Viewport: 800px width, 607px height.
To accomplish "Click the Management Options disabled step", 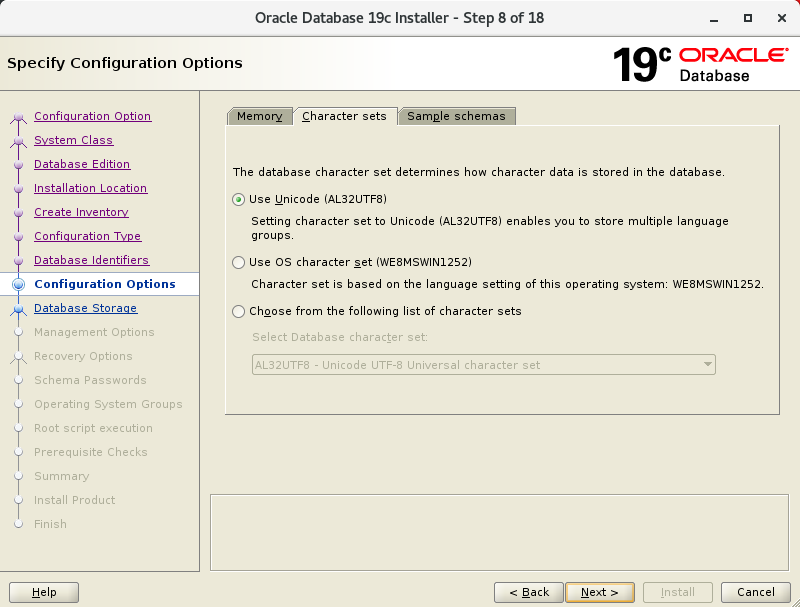I will 94,332.
